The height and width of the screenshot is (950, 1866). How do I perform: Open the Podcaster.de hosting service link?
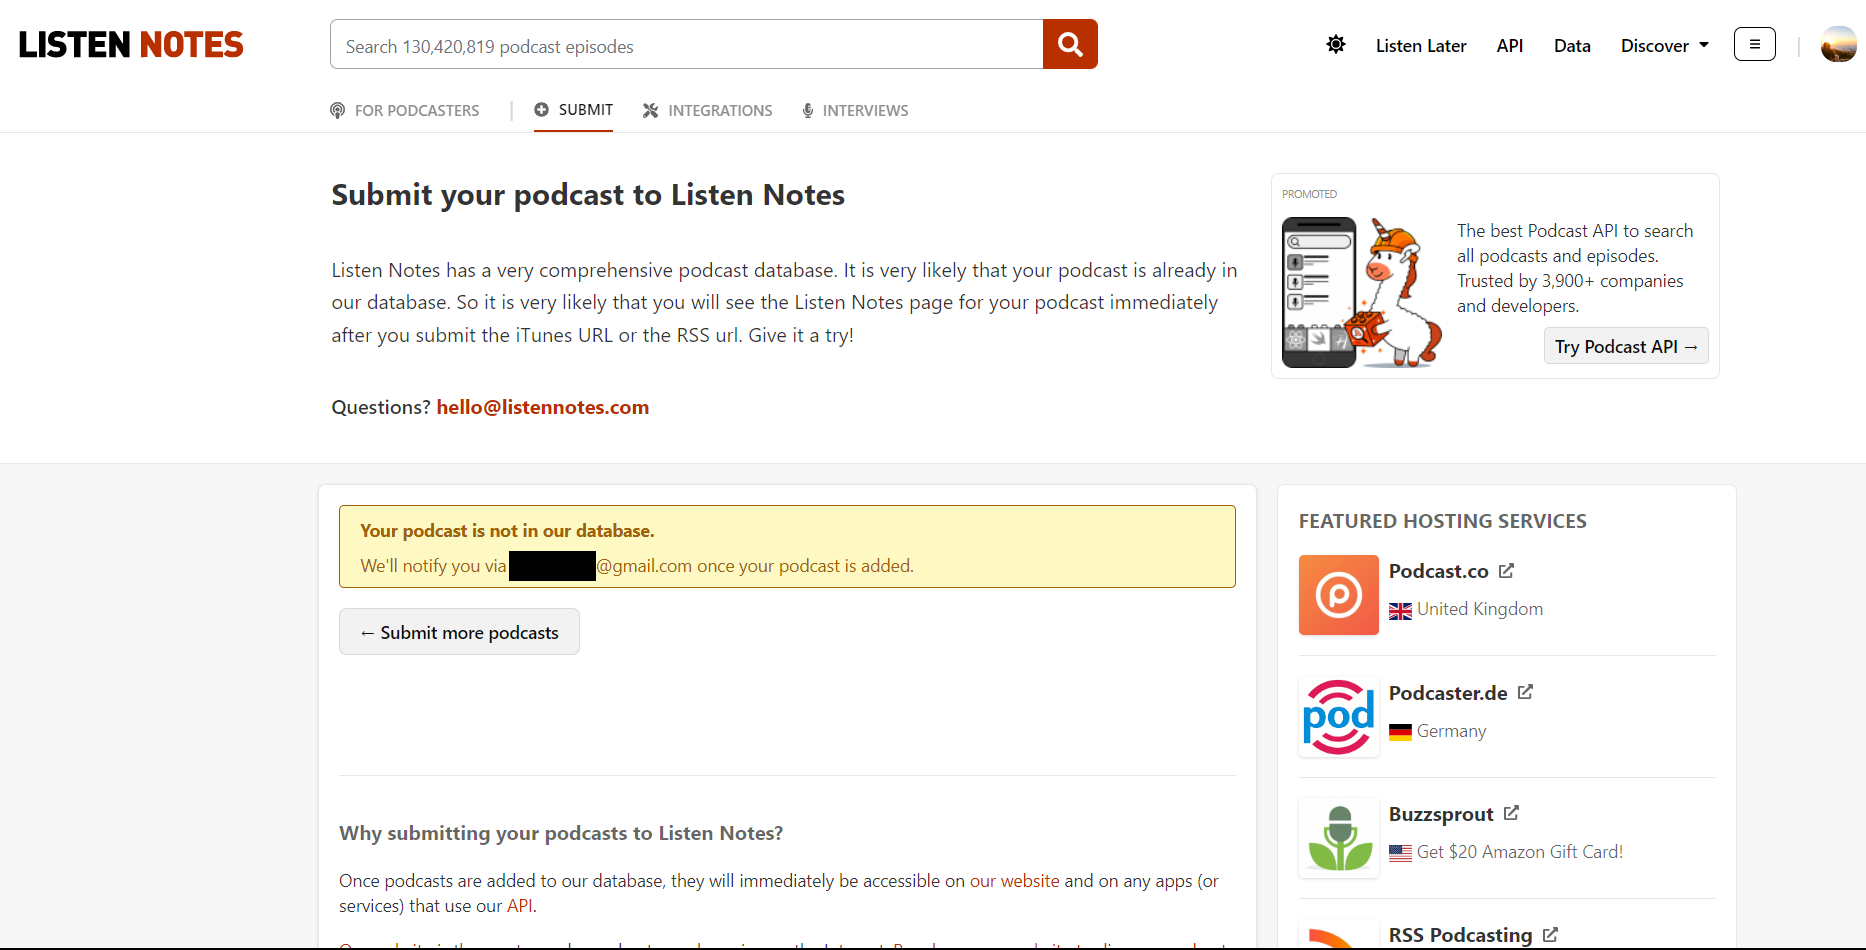point(1448,693)
